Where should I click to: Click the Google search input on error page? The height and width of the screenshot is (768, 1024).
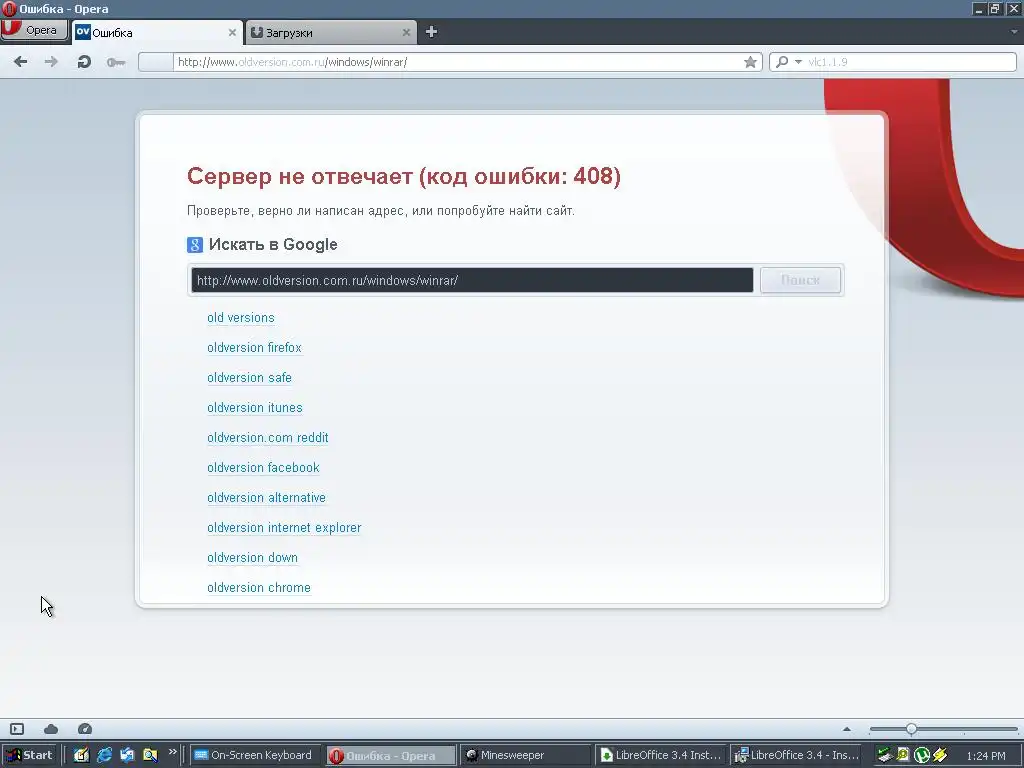pyautogui.click(x=472, y=280)
